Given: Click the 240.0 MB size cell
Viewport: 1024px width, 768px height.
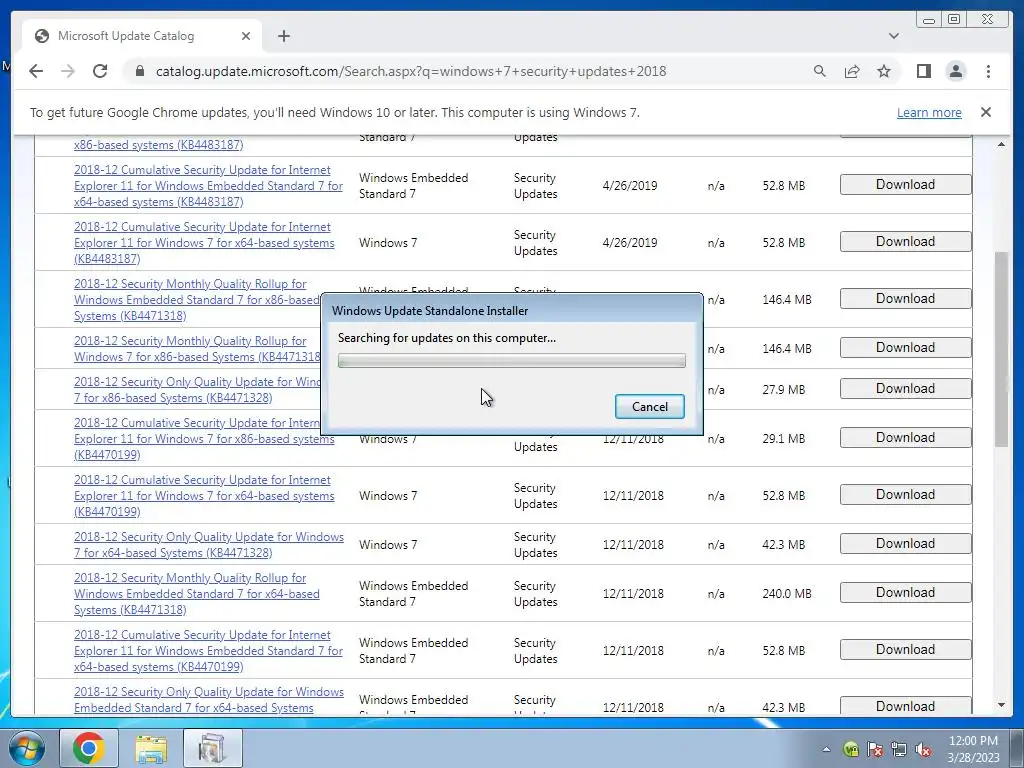Looking at the screenshot, I should coord(786,594).
